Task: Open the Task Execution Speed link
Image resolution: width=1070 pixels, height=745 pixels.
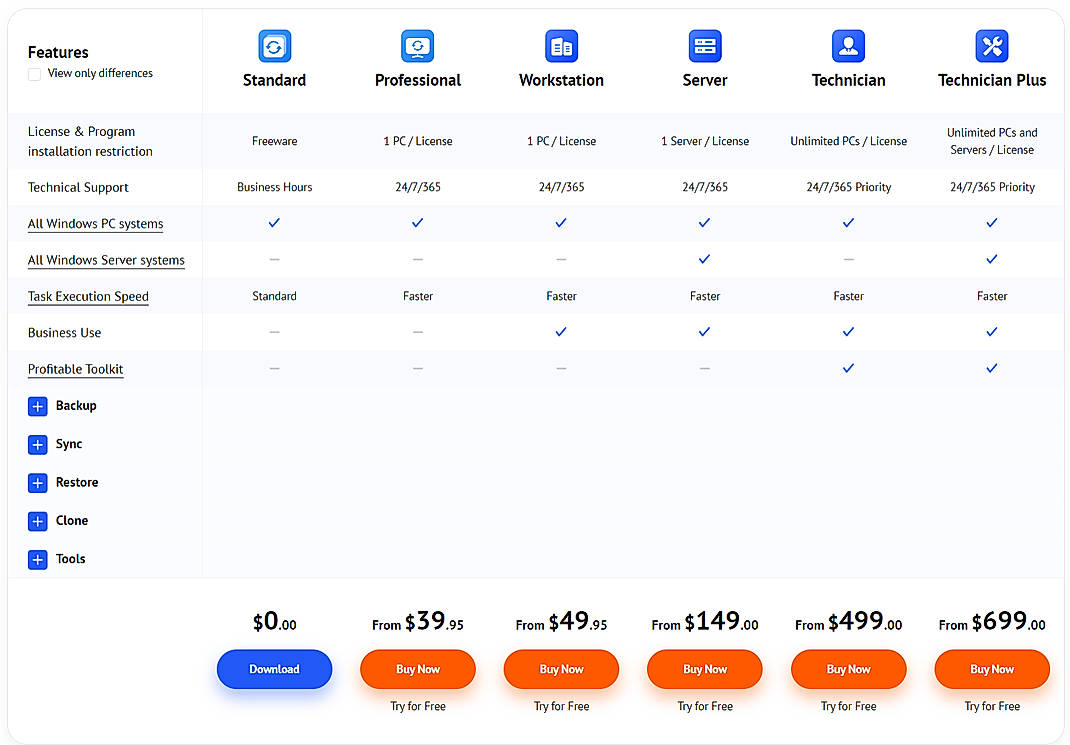Action: click(x=88, y=296)
